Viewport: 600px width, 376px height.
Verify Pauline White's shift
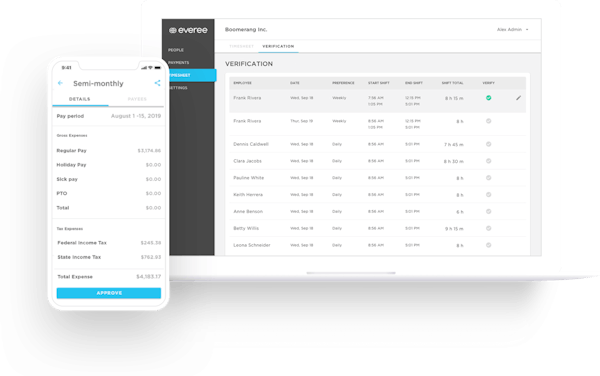(x=489, y=178)
